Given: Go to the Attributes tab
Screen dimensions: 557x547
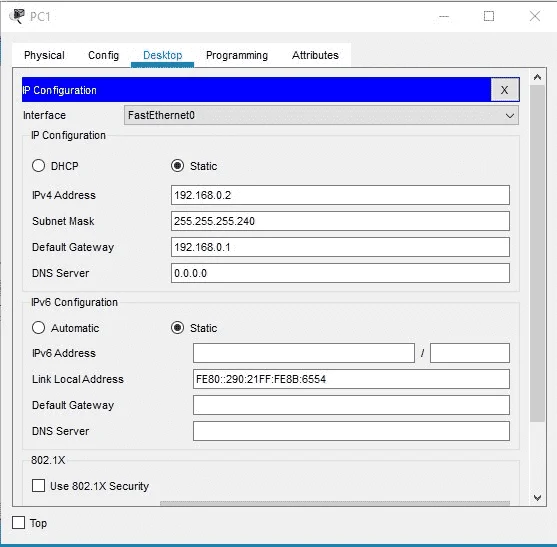Looking at the screenshot, I should coord(315,55).
